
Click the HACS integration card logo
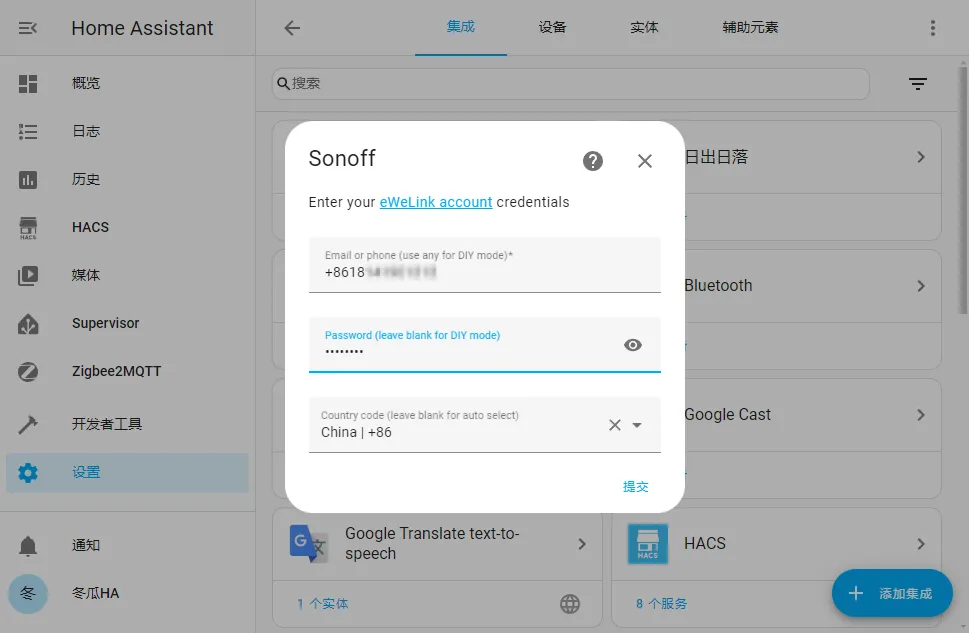648,543
